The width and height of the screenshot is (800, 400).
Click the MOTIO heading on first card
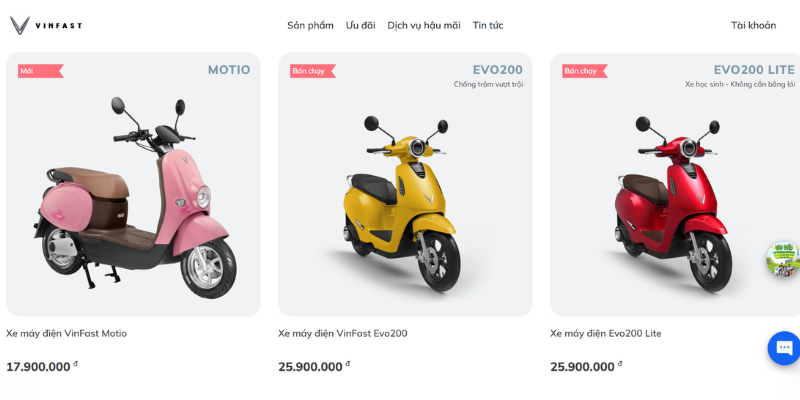click(229, 70)
